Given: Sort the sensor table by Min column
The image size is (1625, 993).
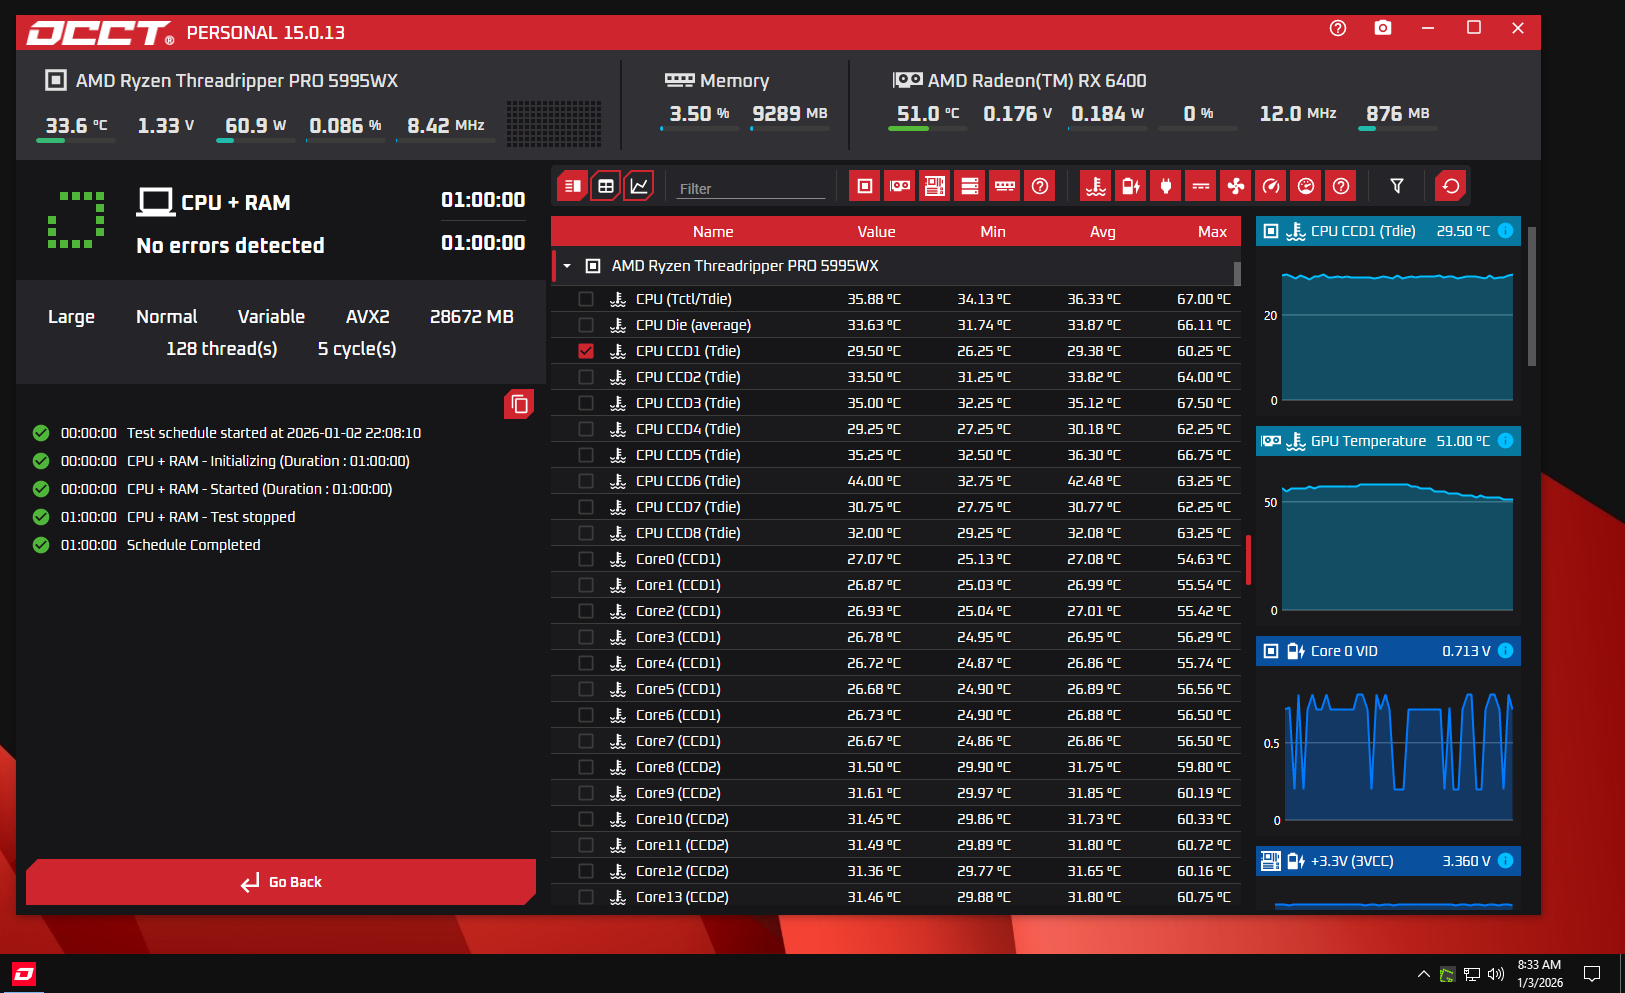Looking at the screenshot, I should 993,232.
